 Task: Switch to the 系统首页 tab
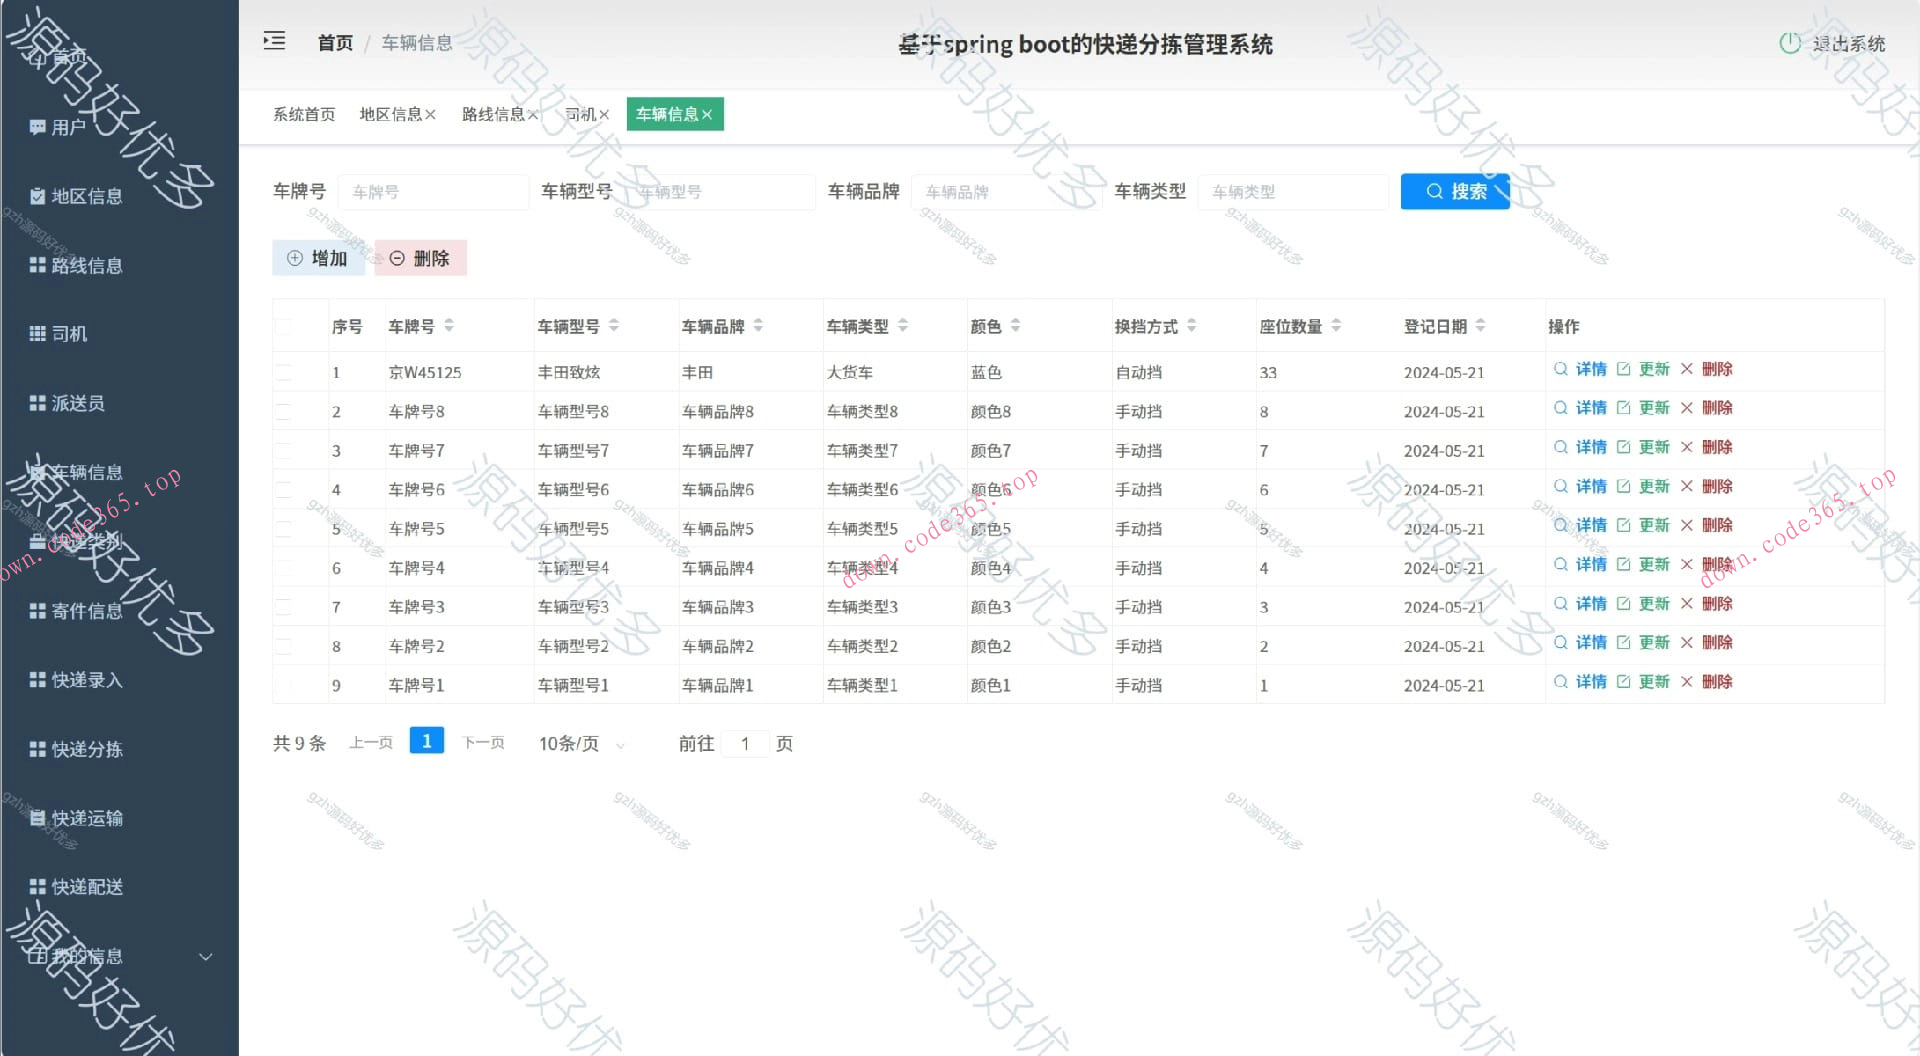coord(304,114)
